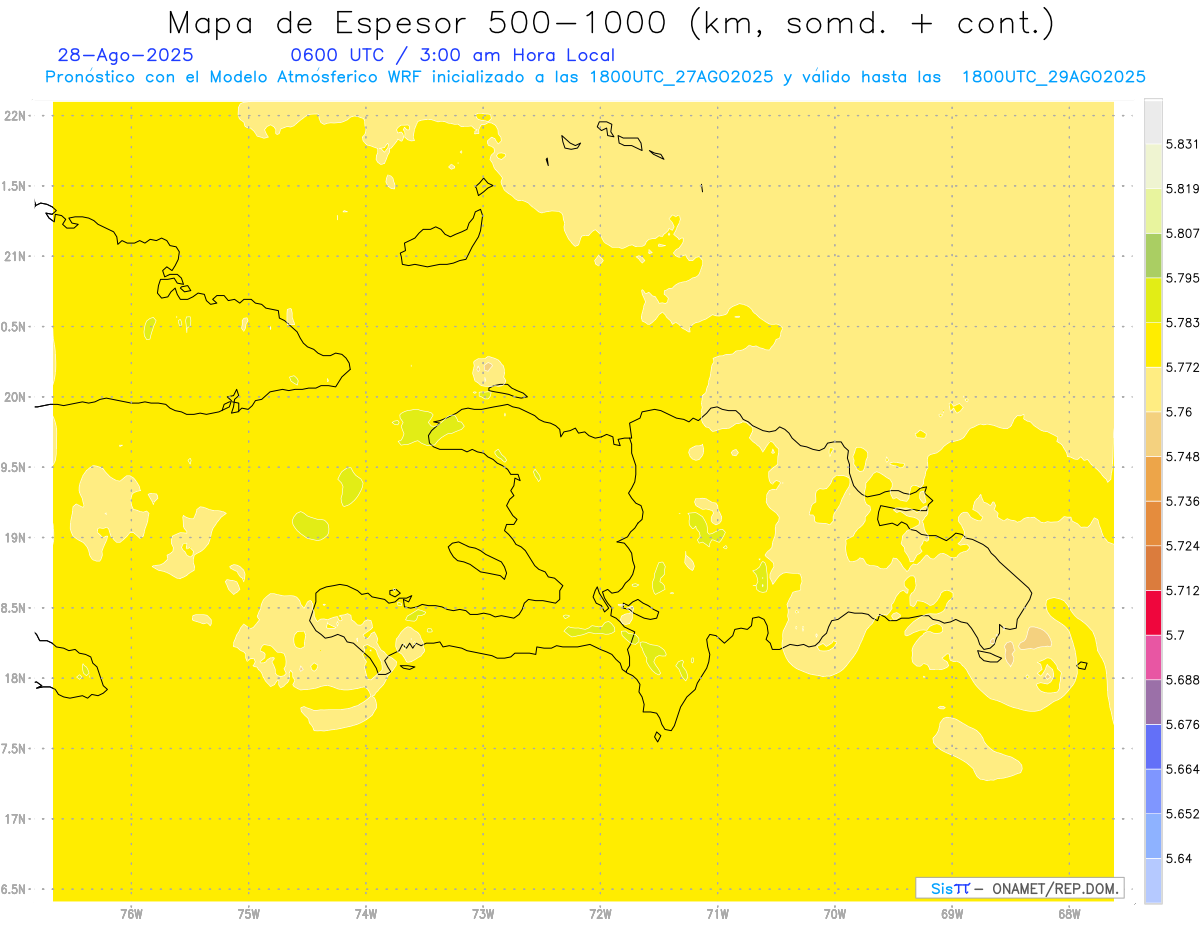Viewport: 1200px width, 927px height.
Task: Click the 71W longitude axis label
Action: (717, 913)
